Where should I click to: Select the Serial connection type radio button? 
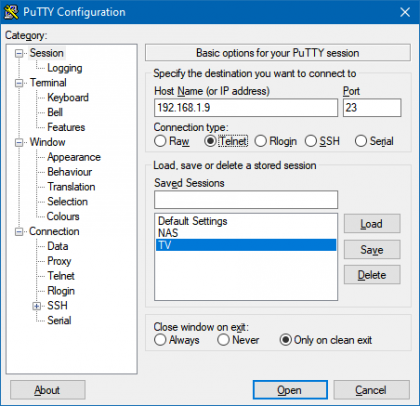click(361, 141)
